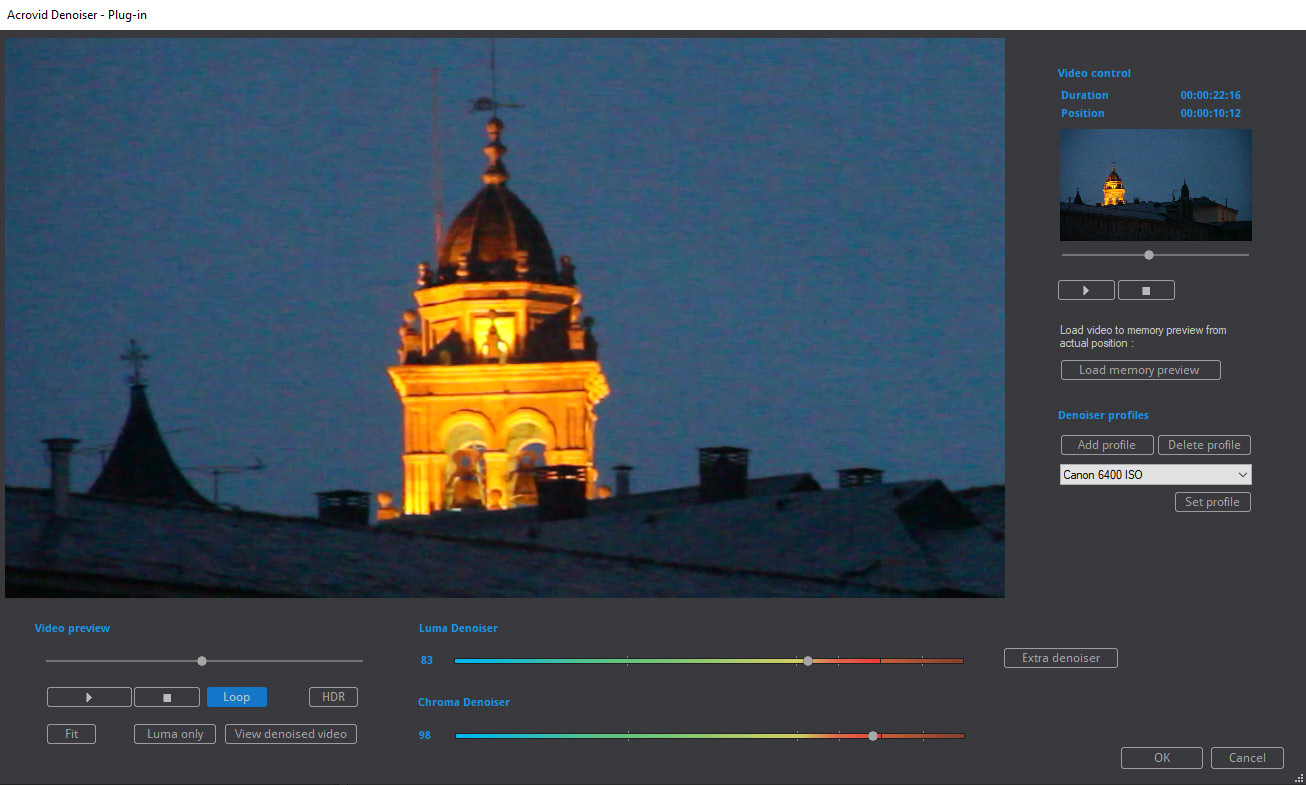Click the Denoiser profiles heading
The height and width of the screenshot is (785, 1306).
(1104, 415)
